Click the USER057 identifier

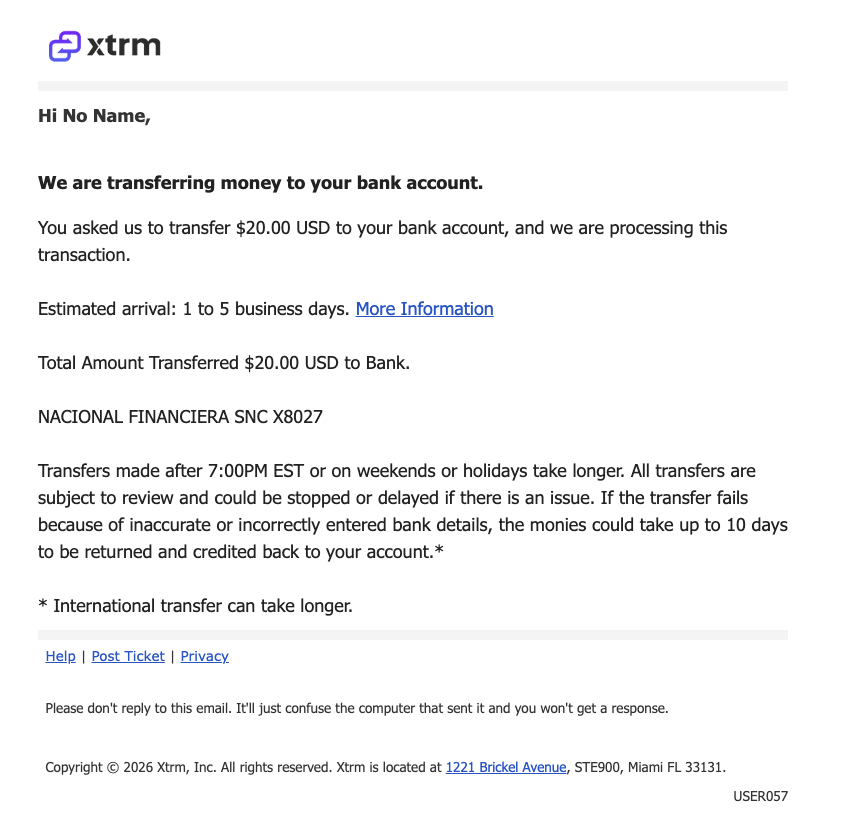pyautogui.click(x=761, y=796)
